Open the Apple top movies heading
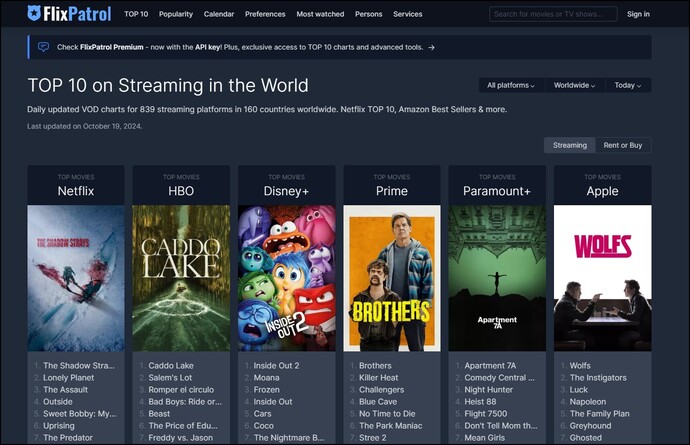The height and width of the screenshot is (445, 690). [602, 191]
